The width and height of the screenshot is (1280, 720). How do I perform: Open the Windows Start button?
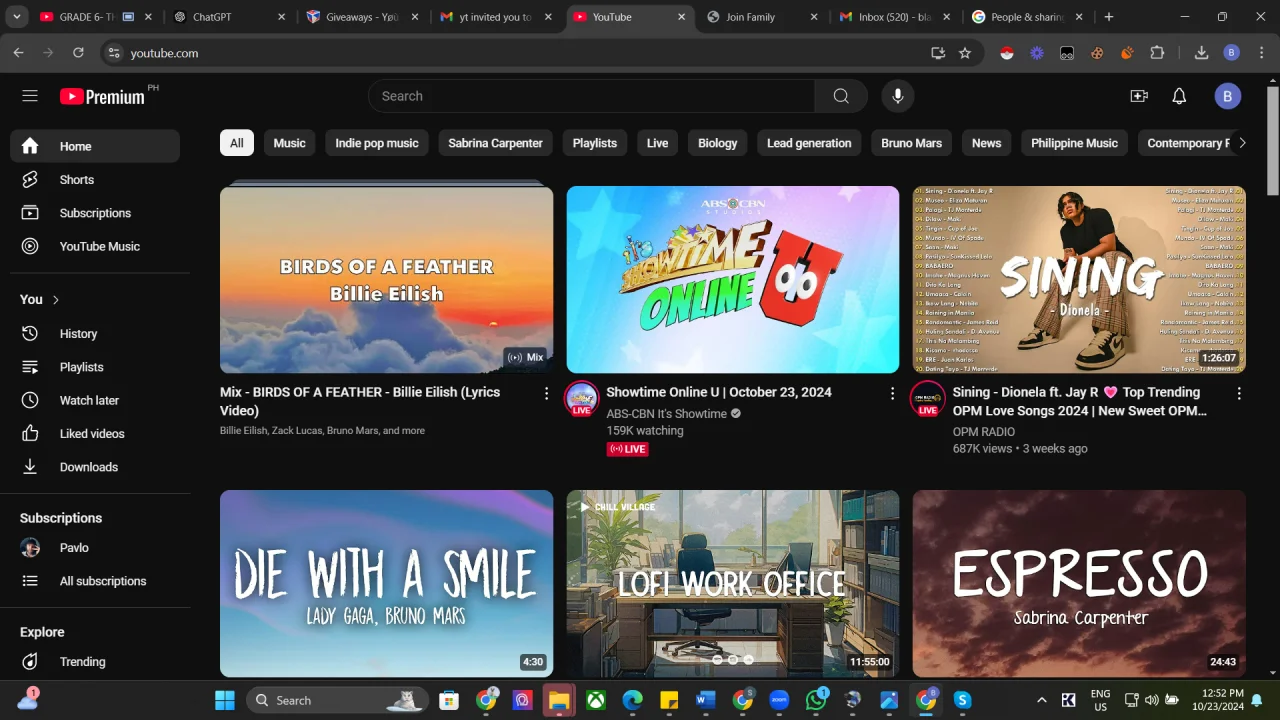tap(224, 700)
